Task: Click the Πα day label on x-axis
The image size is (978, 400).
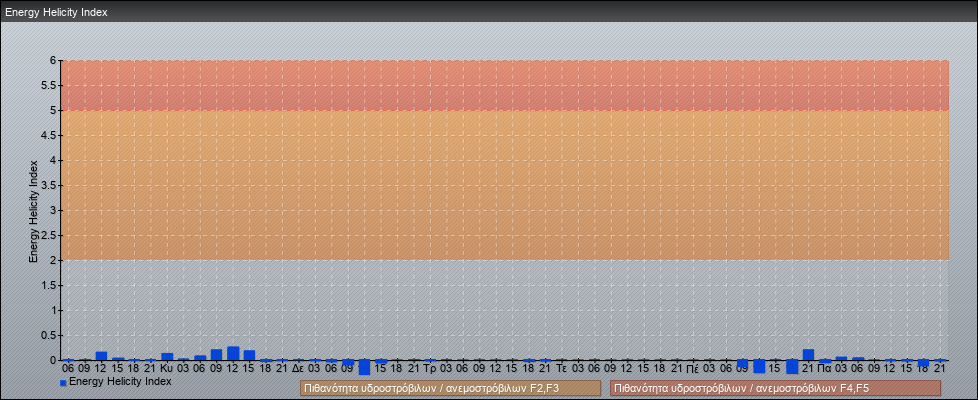Action: pos(825,369)
